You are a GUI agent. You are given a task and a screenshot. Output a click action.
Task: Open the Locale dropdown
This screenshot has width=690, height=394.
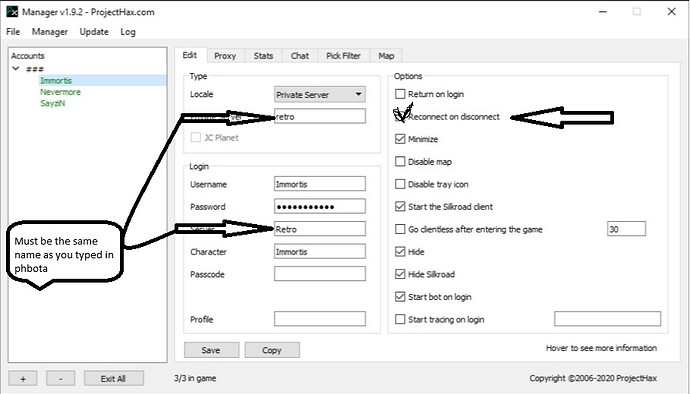(319, 95)
